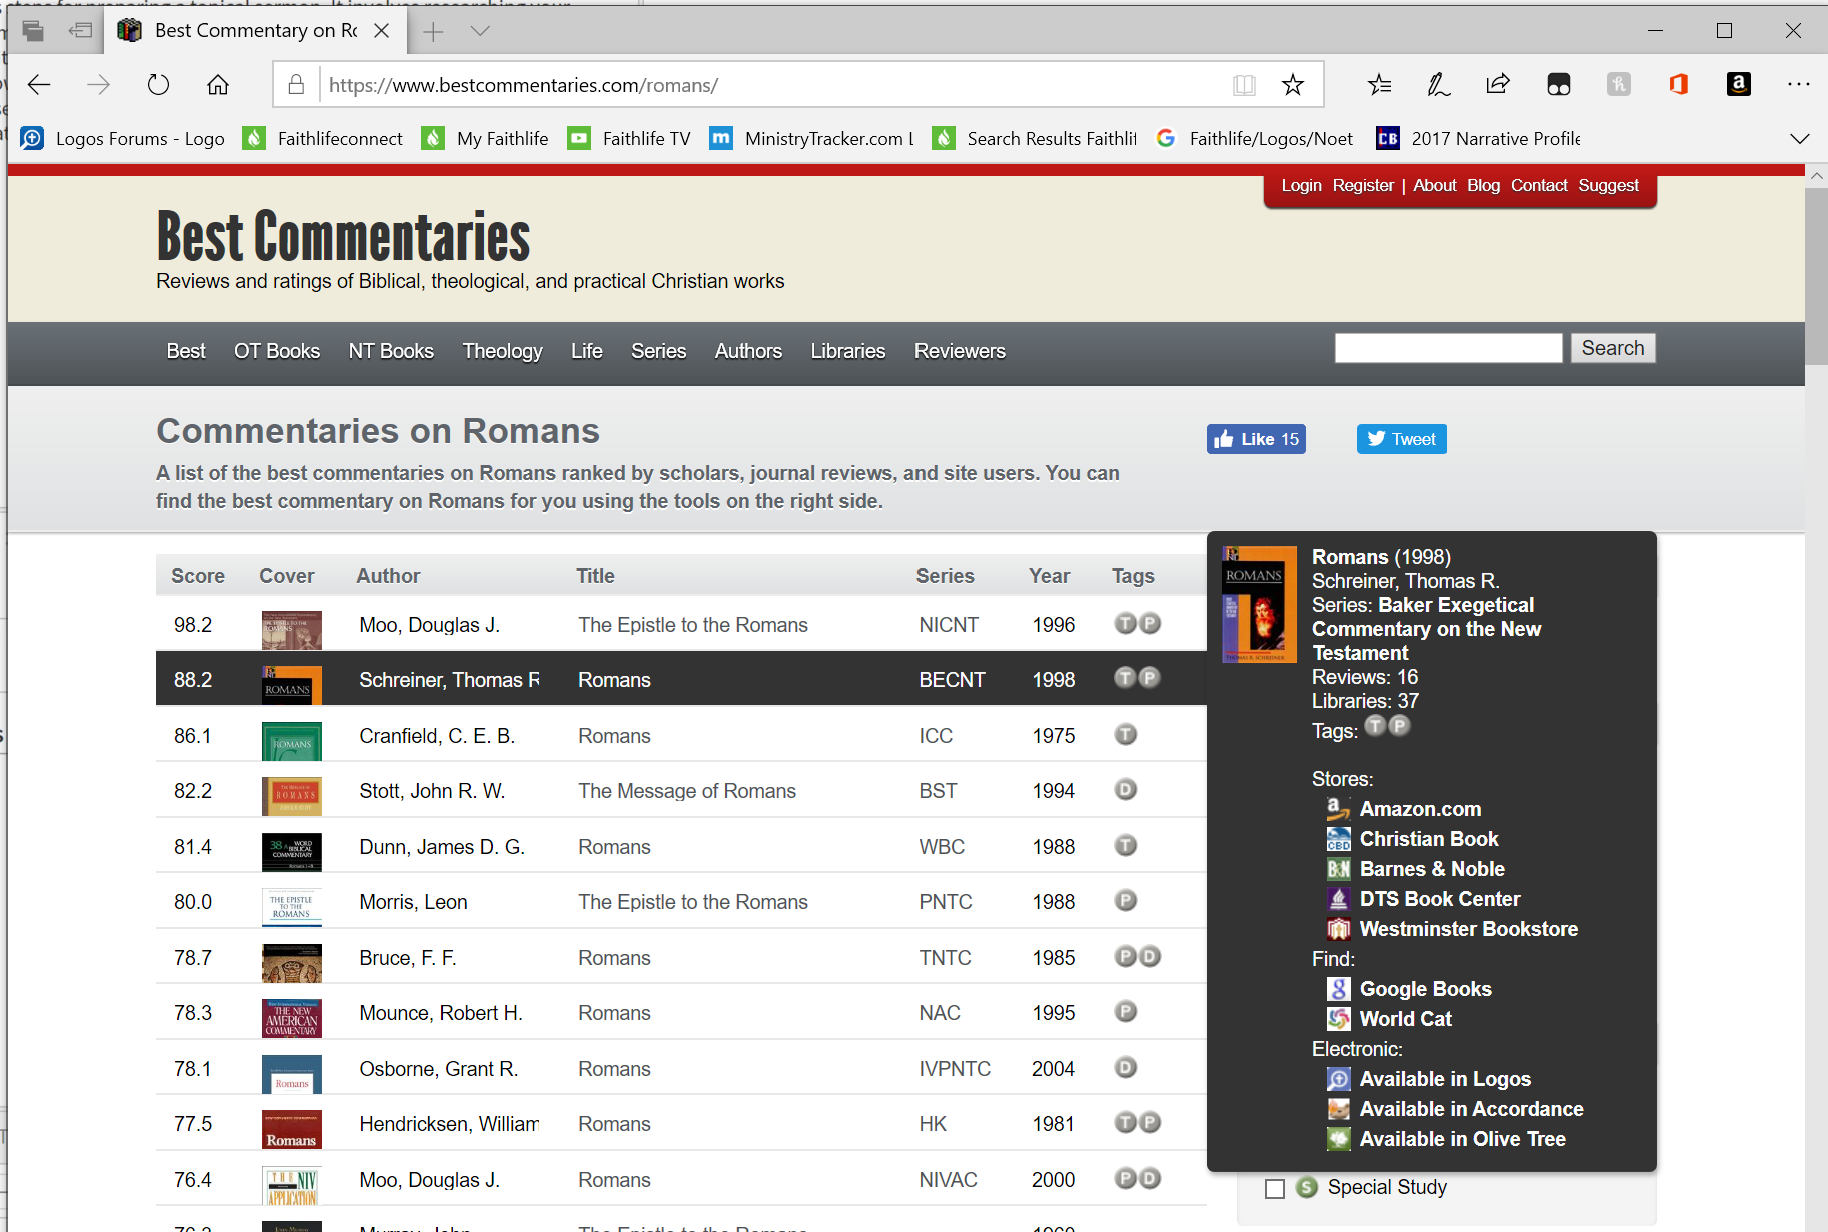This screenshot has width=1828, height=1232.
Task: Open the Reviewers menu
Action: pyautogui.click(x=960, y=351)
